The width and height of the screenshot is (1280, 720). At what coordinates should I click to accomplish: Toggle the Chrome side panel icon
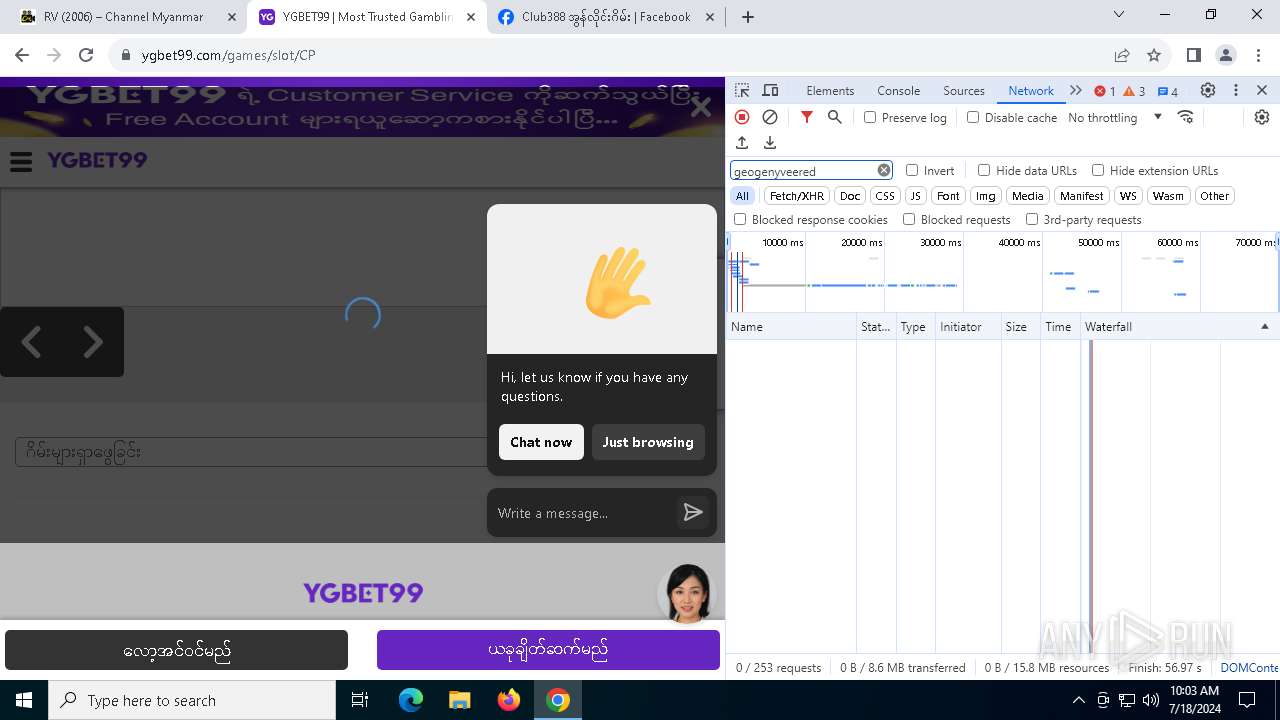coord(1193,55)
